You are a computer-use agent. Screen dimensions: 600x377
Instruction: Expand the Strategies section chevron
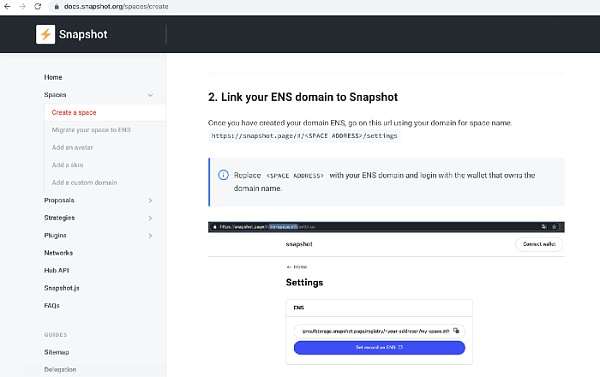click(x=150, y=218)
